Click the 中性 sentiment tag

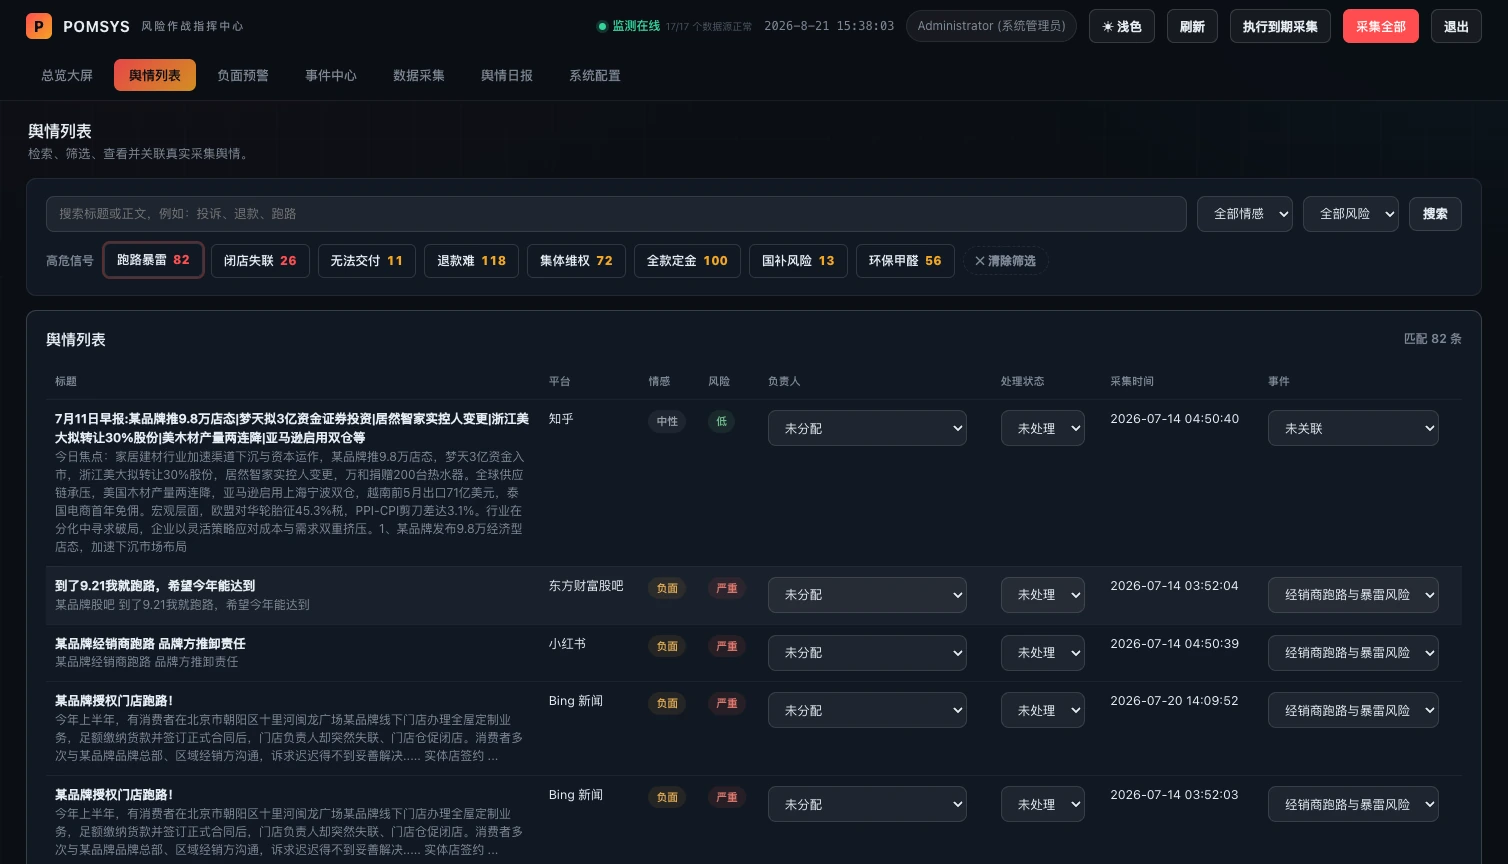tap(667, 421)
